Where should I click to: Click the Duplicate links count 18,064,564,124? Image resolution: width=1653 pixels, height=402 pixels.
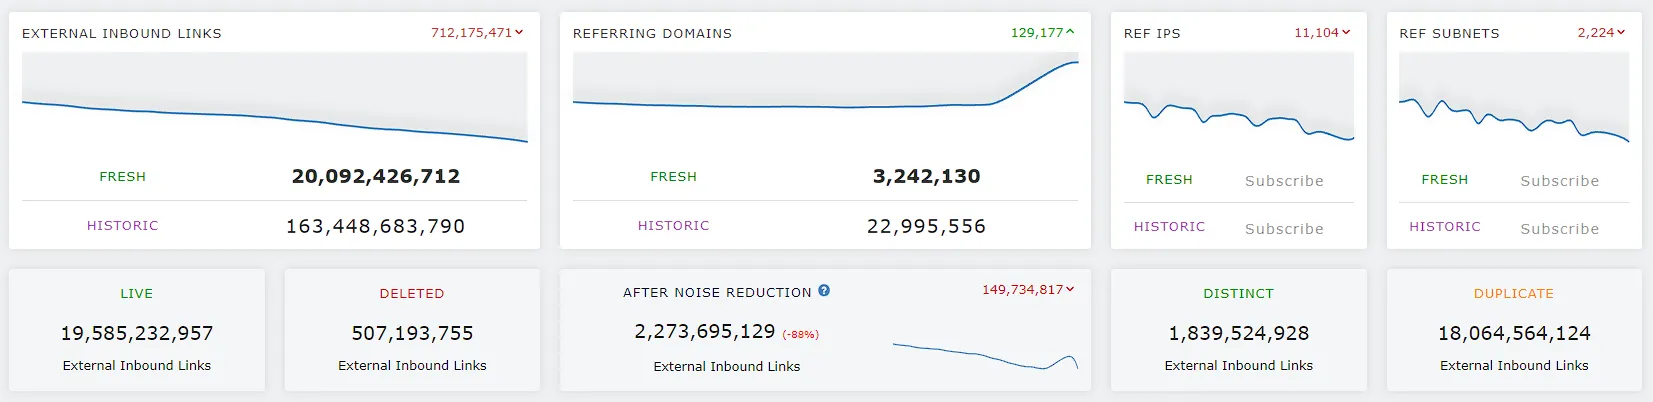[1514, 333]
